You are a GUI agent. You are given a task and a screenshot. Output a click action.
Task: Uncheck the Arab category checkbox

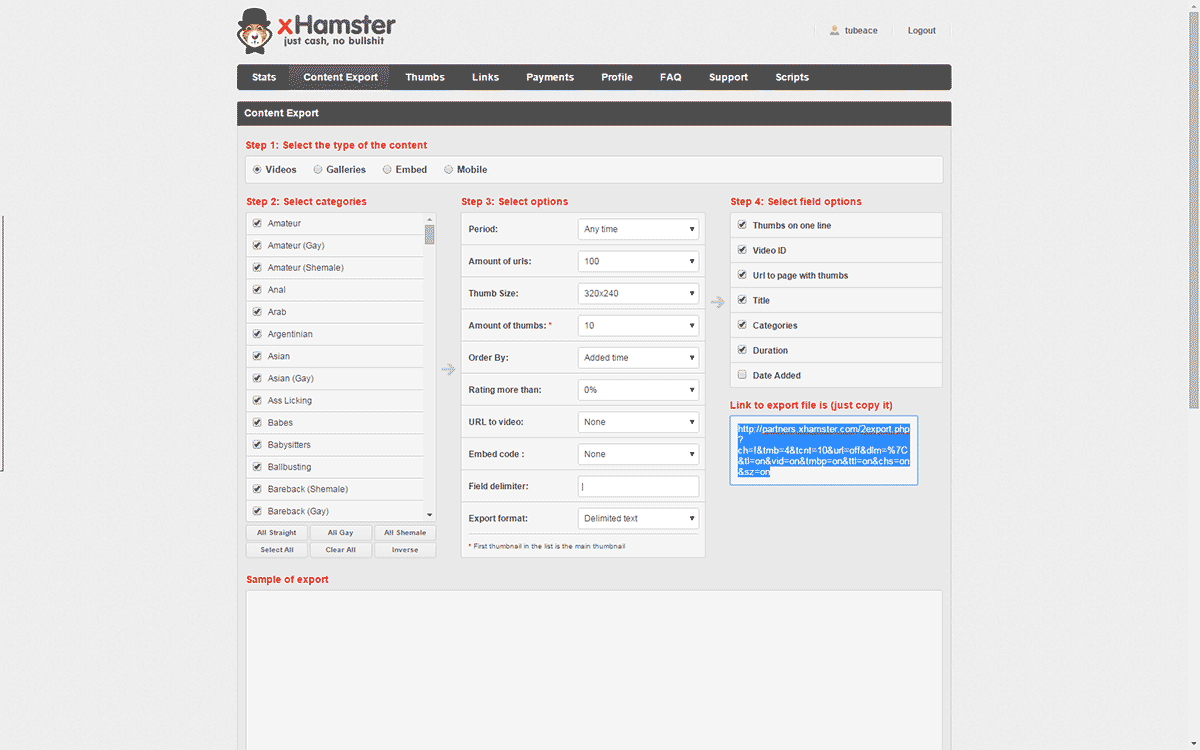coord(257,311)
